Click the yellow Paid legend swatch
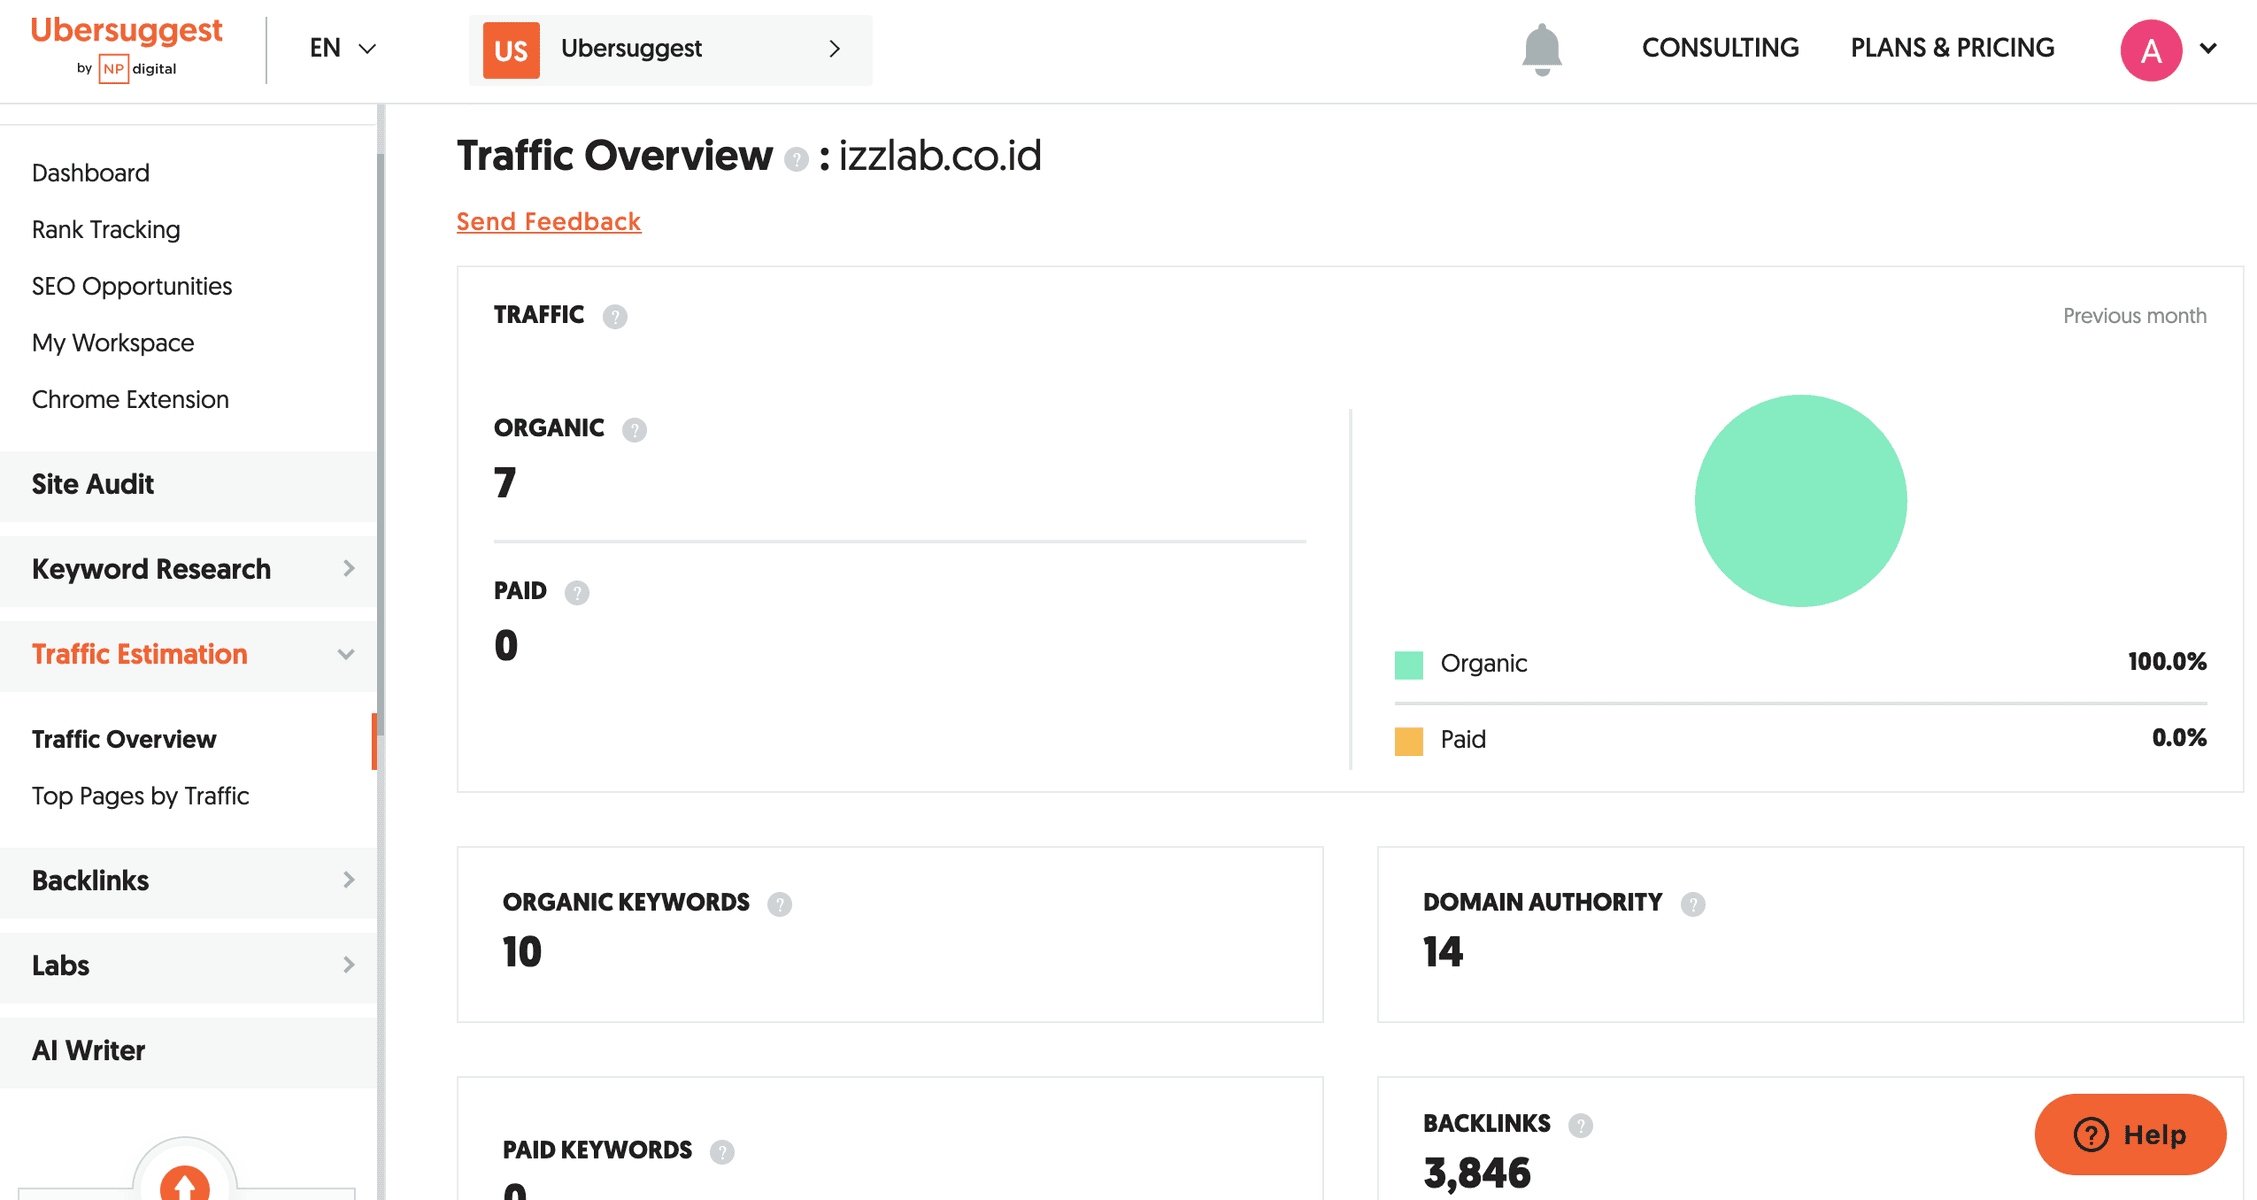The image size is (2257, 1200). pyautogui.click(x=1408, y=741)
